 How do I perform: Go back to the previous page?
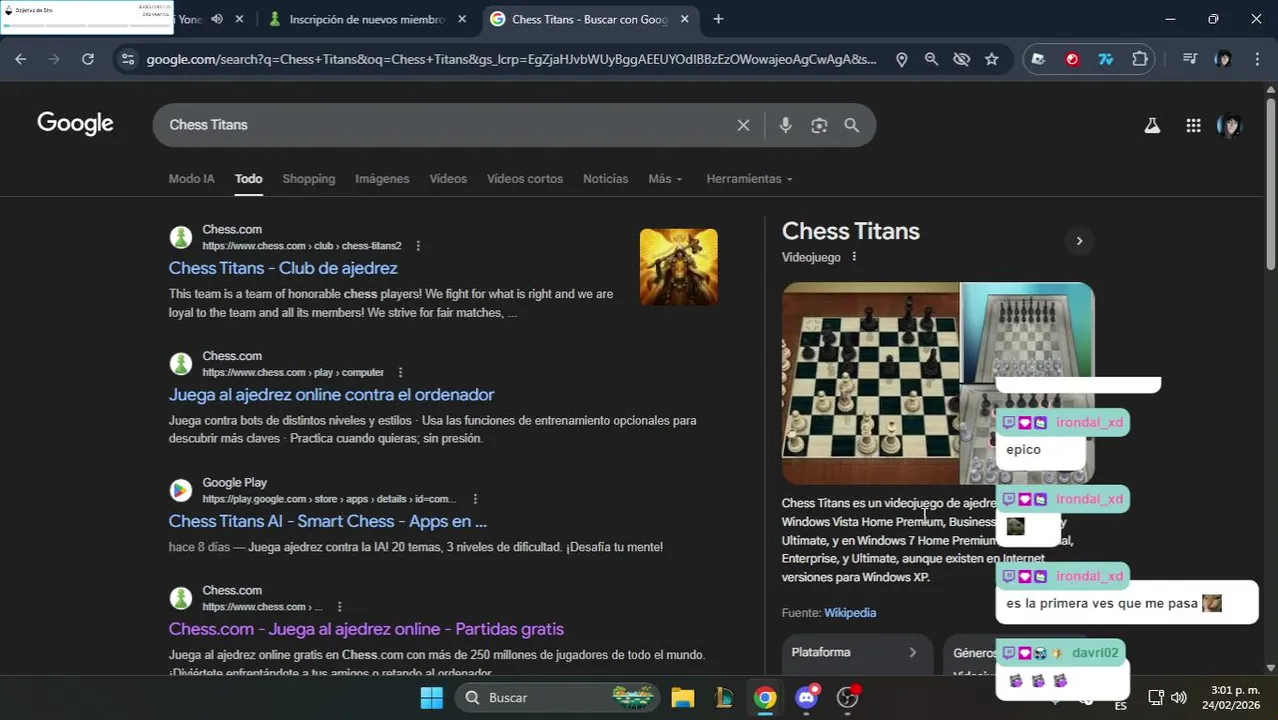[21, 59]
